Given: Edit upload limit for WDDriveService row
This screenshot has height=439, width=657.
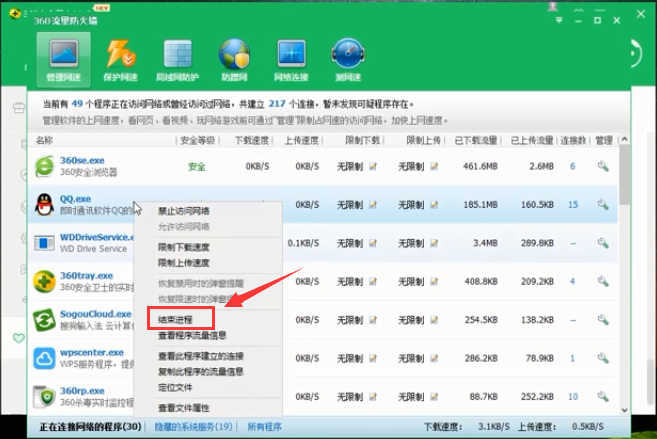Looking at the screenshot, I should [434, 243].
